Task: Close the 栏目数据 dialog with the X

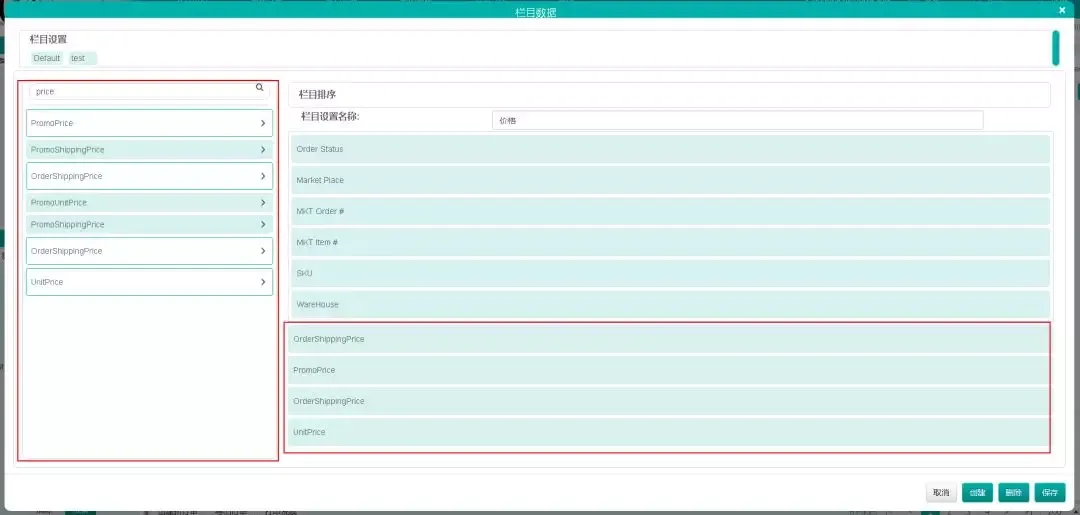Action: [1062, 10]
